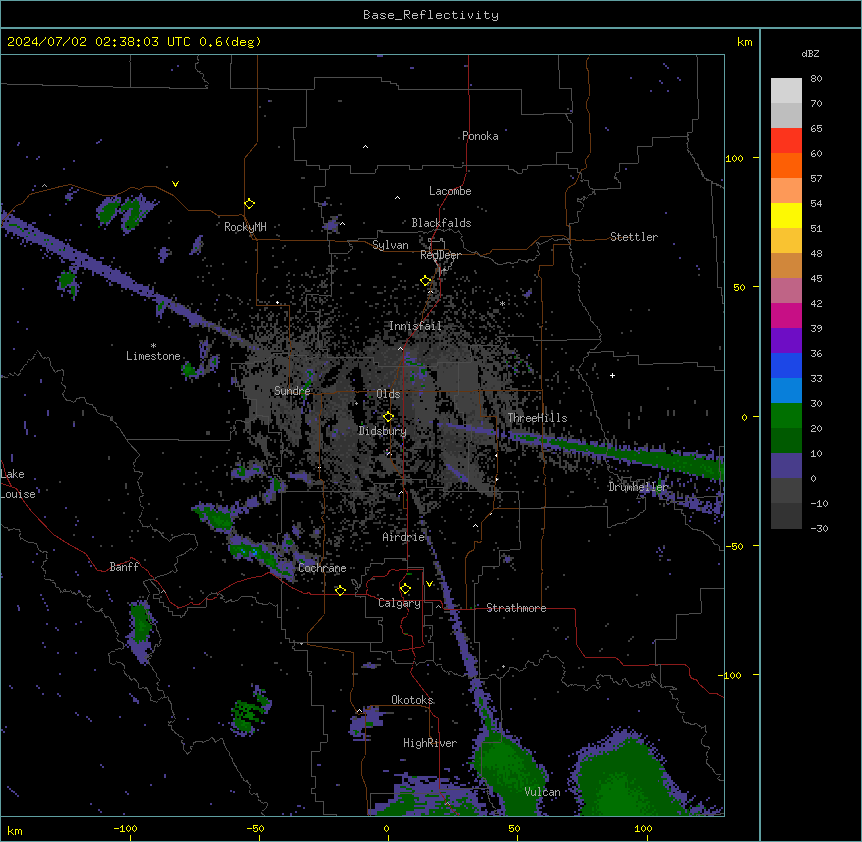Click the Sundre city label
Viewport: 862px width, 842px height.
point(292,391)
